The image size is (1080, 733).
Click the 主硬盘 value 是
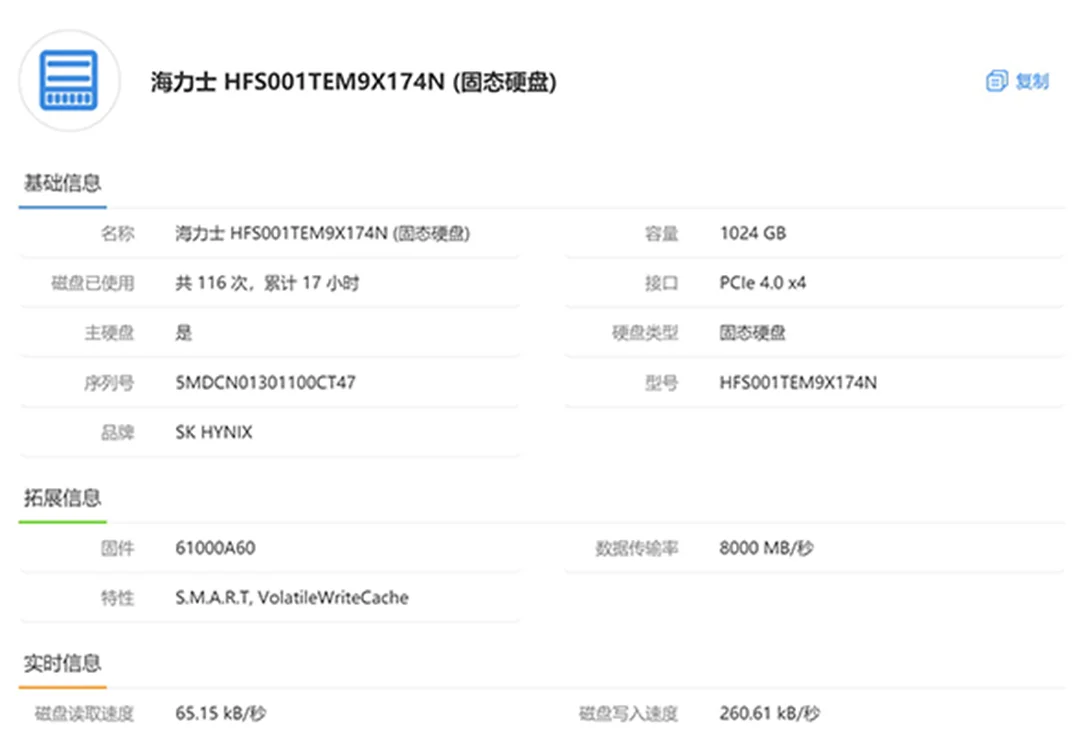183,333
